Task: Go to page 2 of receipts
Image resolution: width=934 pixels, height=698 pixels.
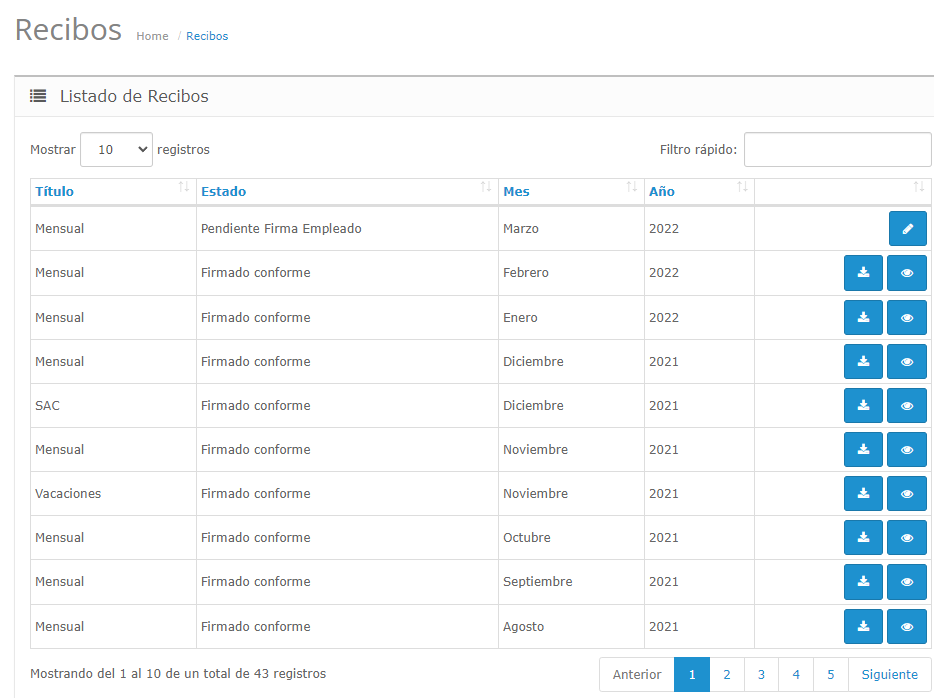Action: click(x=727, y=675)
